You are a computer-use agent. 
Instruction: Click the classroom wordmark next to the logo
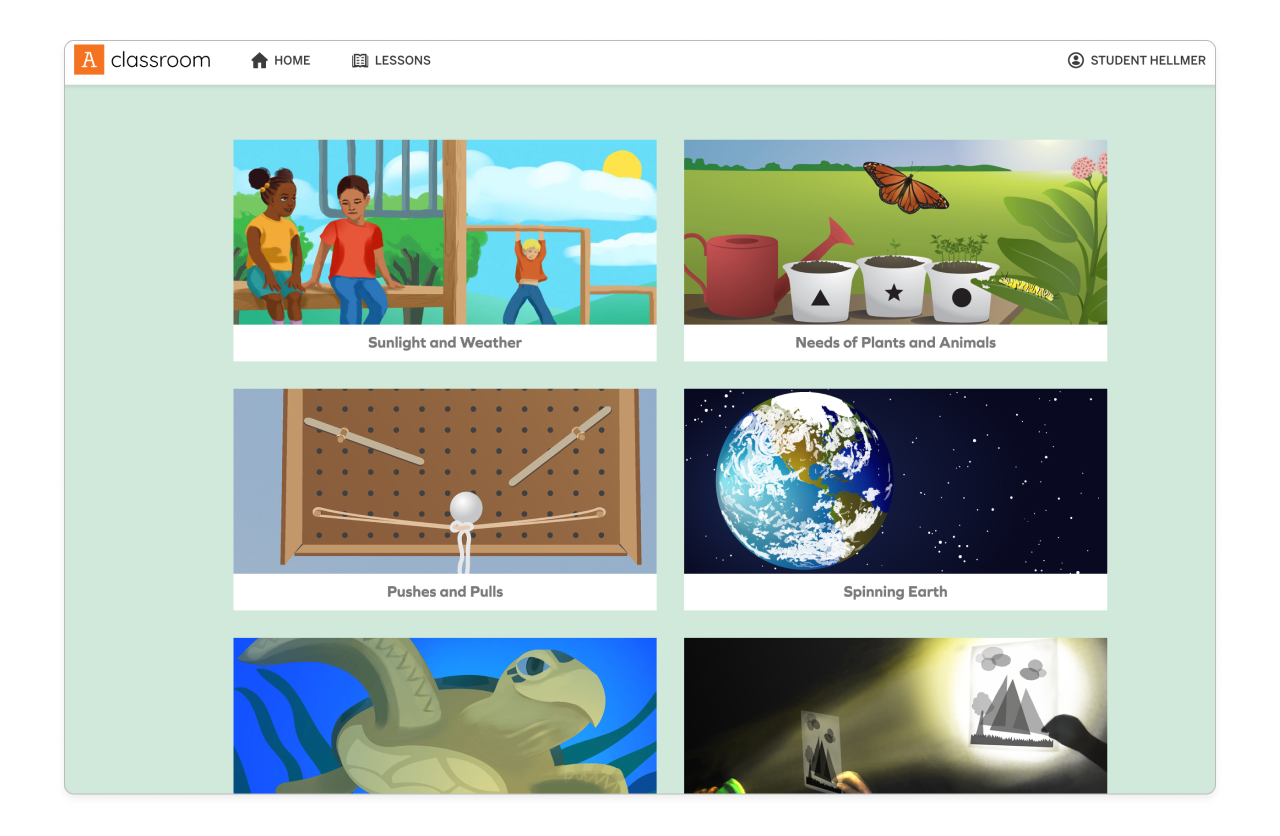160,60
